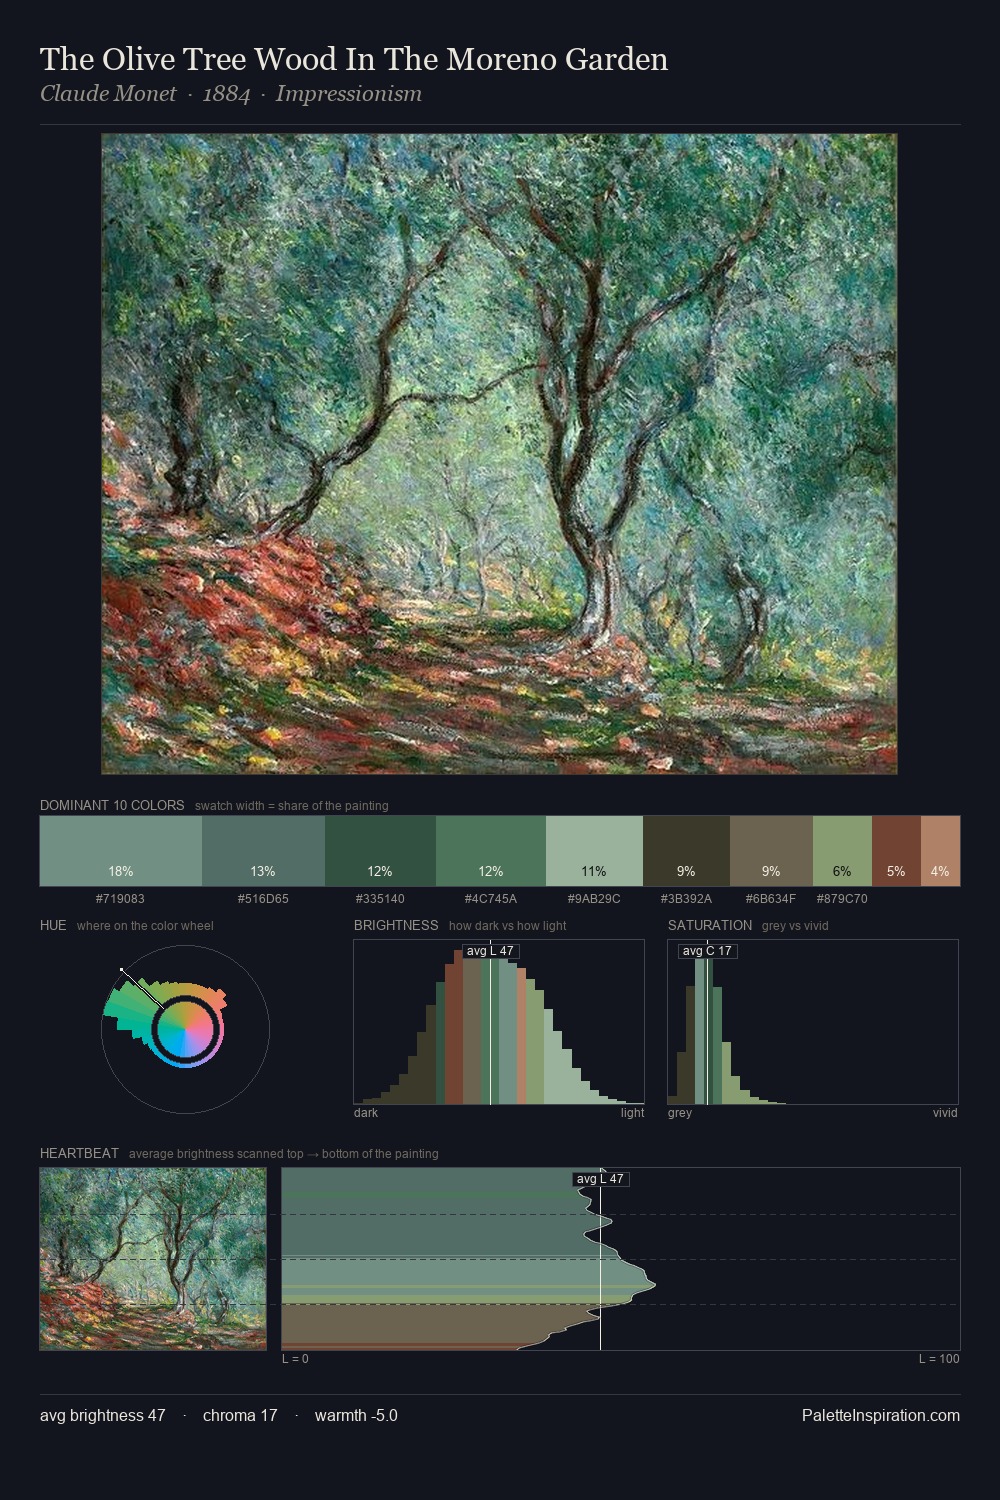Click the L = 100 axis label
1000x1500 pixels.
pos(939,1359)
